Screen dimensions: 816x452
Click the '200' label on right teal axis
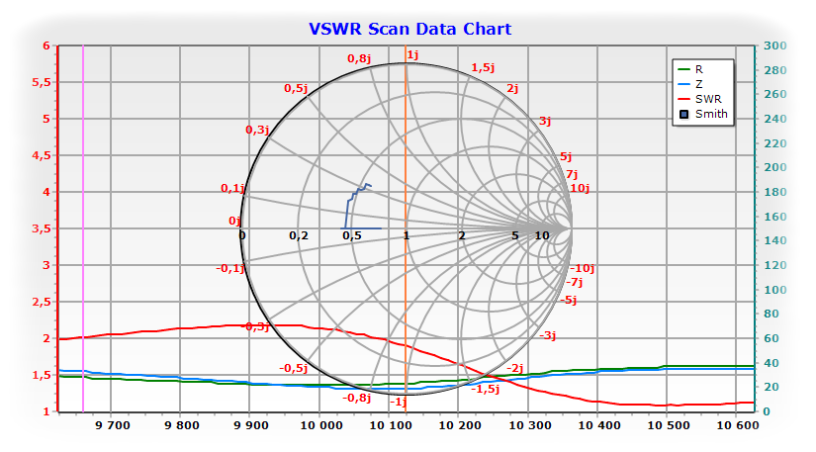775,167
